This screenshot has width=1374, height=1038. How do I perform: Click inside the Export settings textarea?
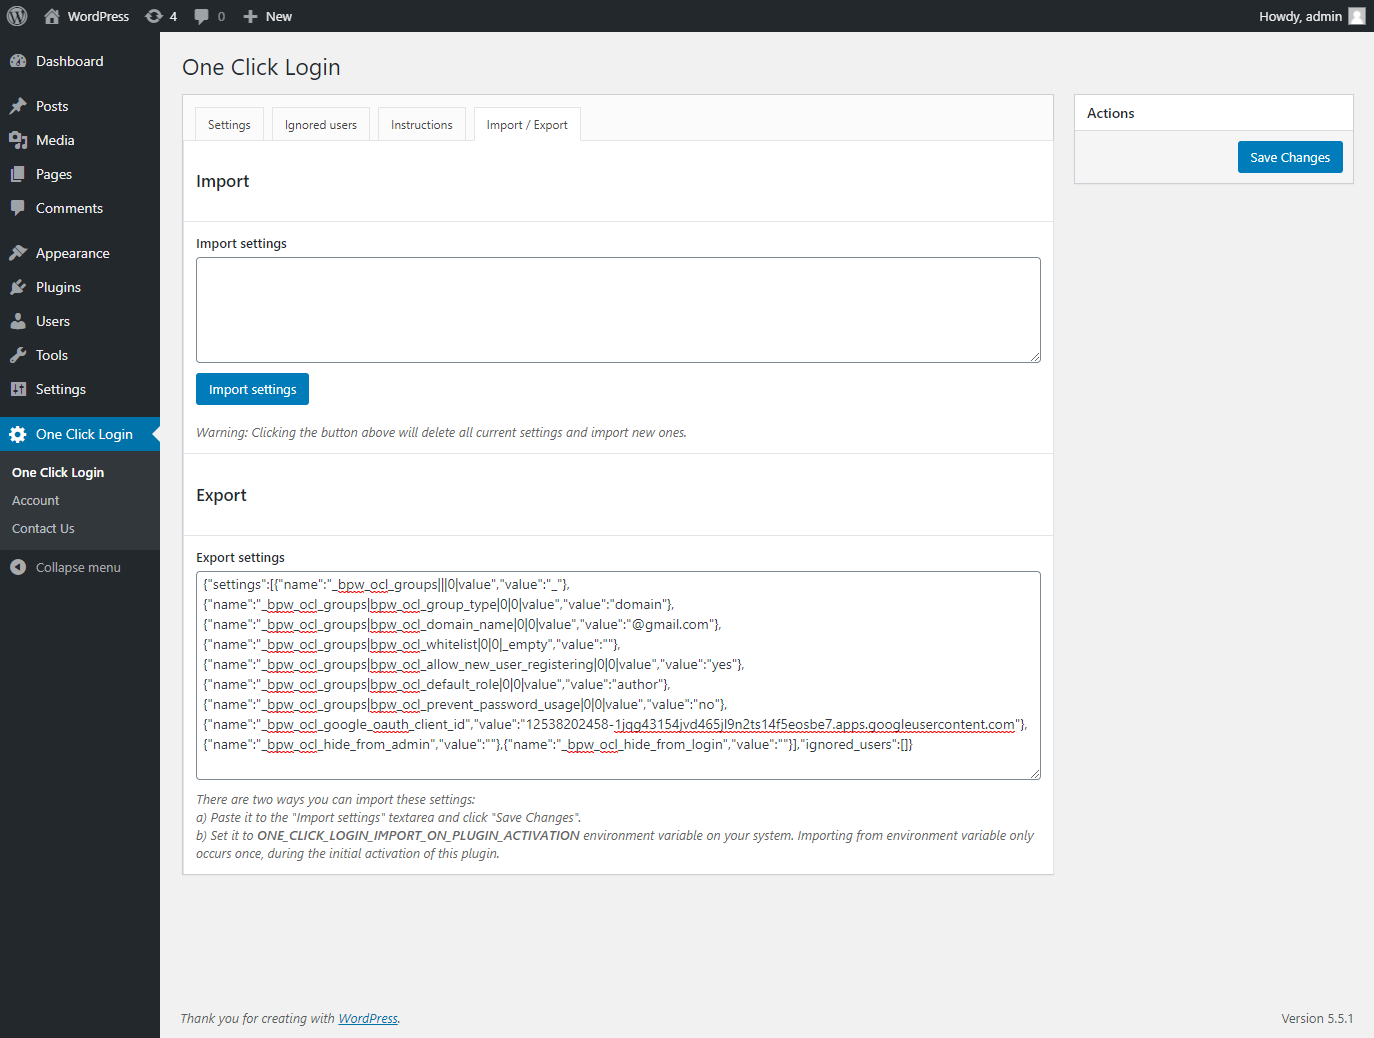click(x=618, y=675)
